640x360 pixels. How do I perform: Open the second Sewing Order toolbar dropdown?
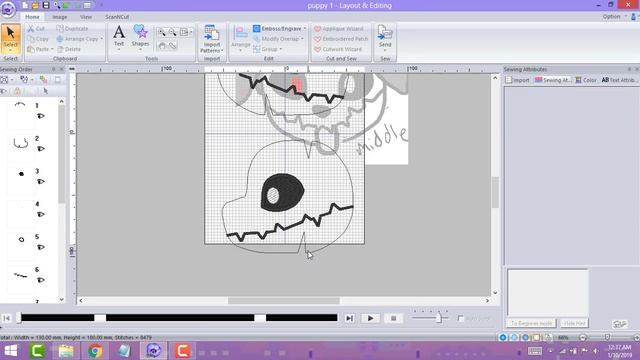(x=32, y=80)
